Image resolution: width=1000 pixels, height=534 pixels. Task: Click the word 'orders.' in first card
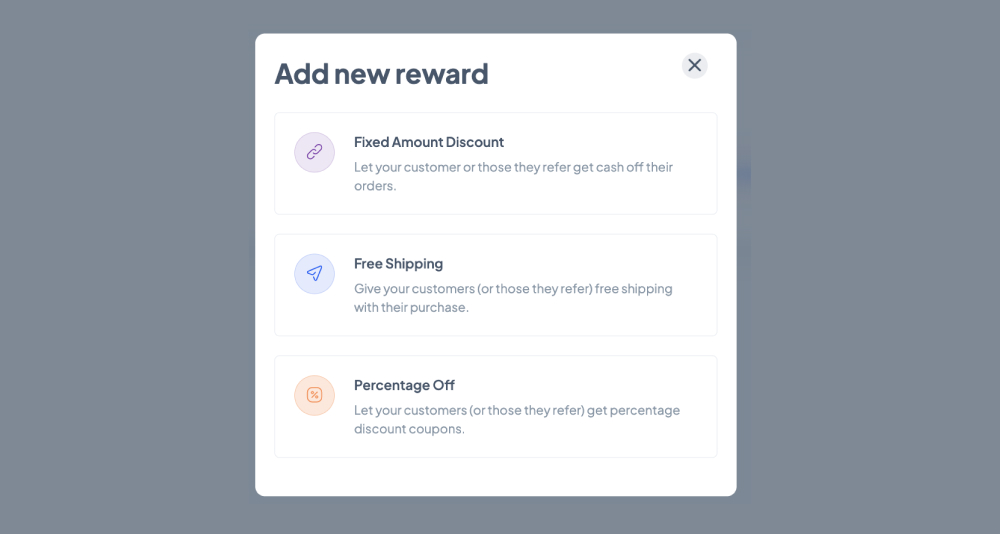375,186
